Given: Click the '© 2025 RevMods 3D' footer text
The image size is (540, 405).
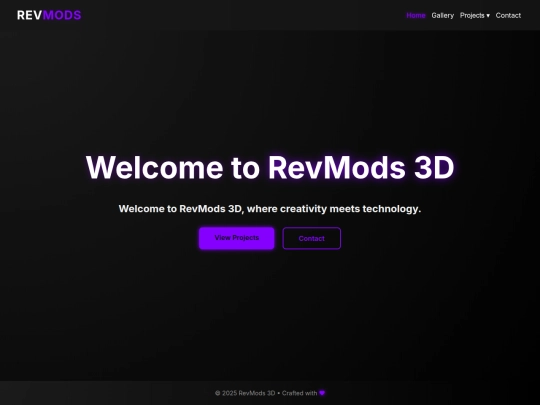Looking at the screenshot, I should (245, 393).
